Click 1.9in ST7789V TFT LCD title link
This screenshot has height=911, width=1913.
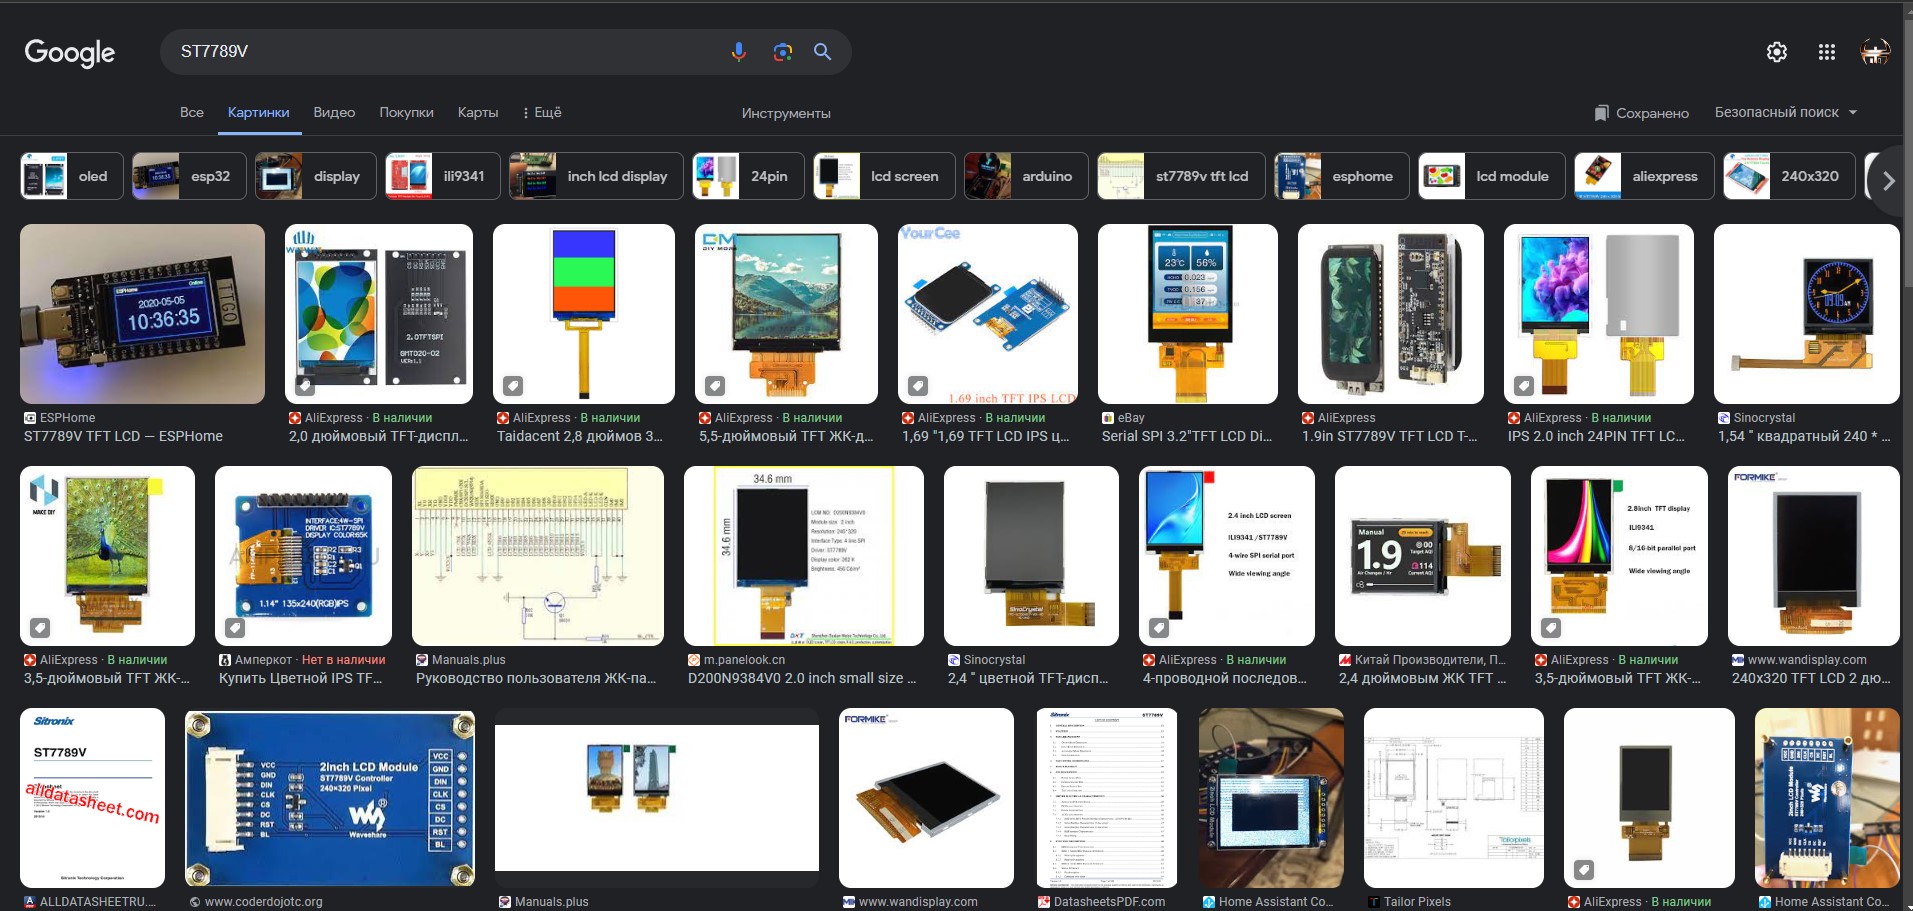tap(1389, 436)
